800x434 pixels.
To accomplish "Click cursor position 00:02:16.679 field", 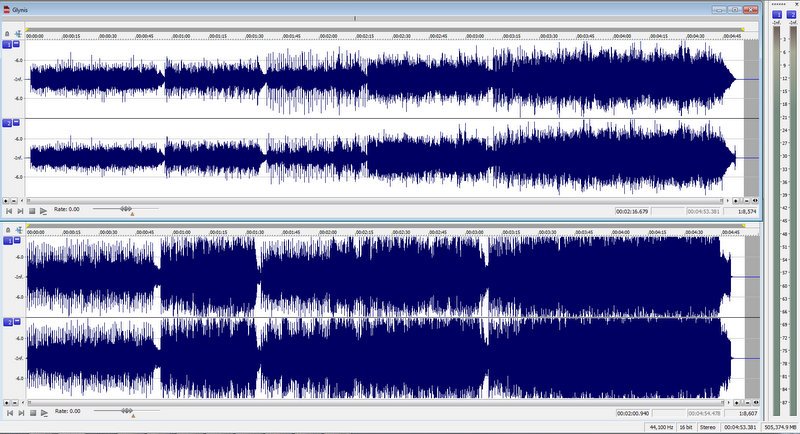I will coord(632,211).
